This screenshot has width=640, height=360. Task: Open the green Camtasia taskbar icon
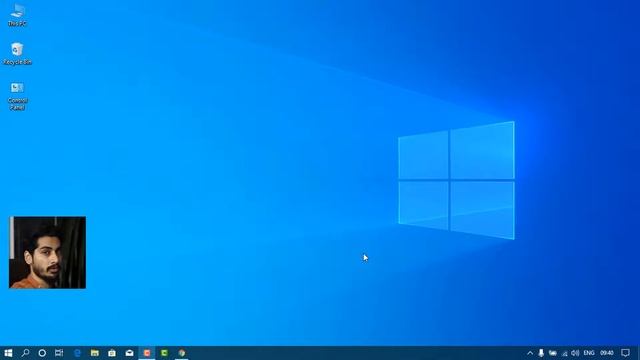(x=164, y=353)
